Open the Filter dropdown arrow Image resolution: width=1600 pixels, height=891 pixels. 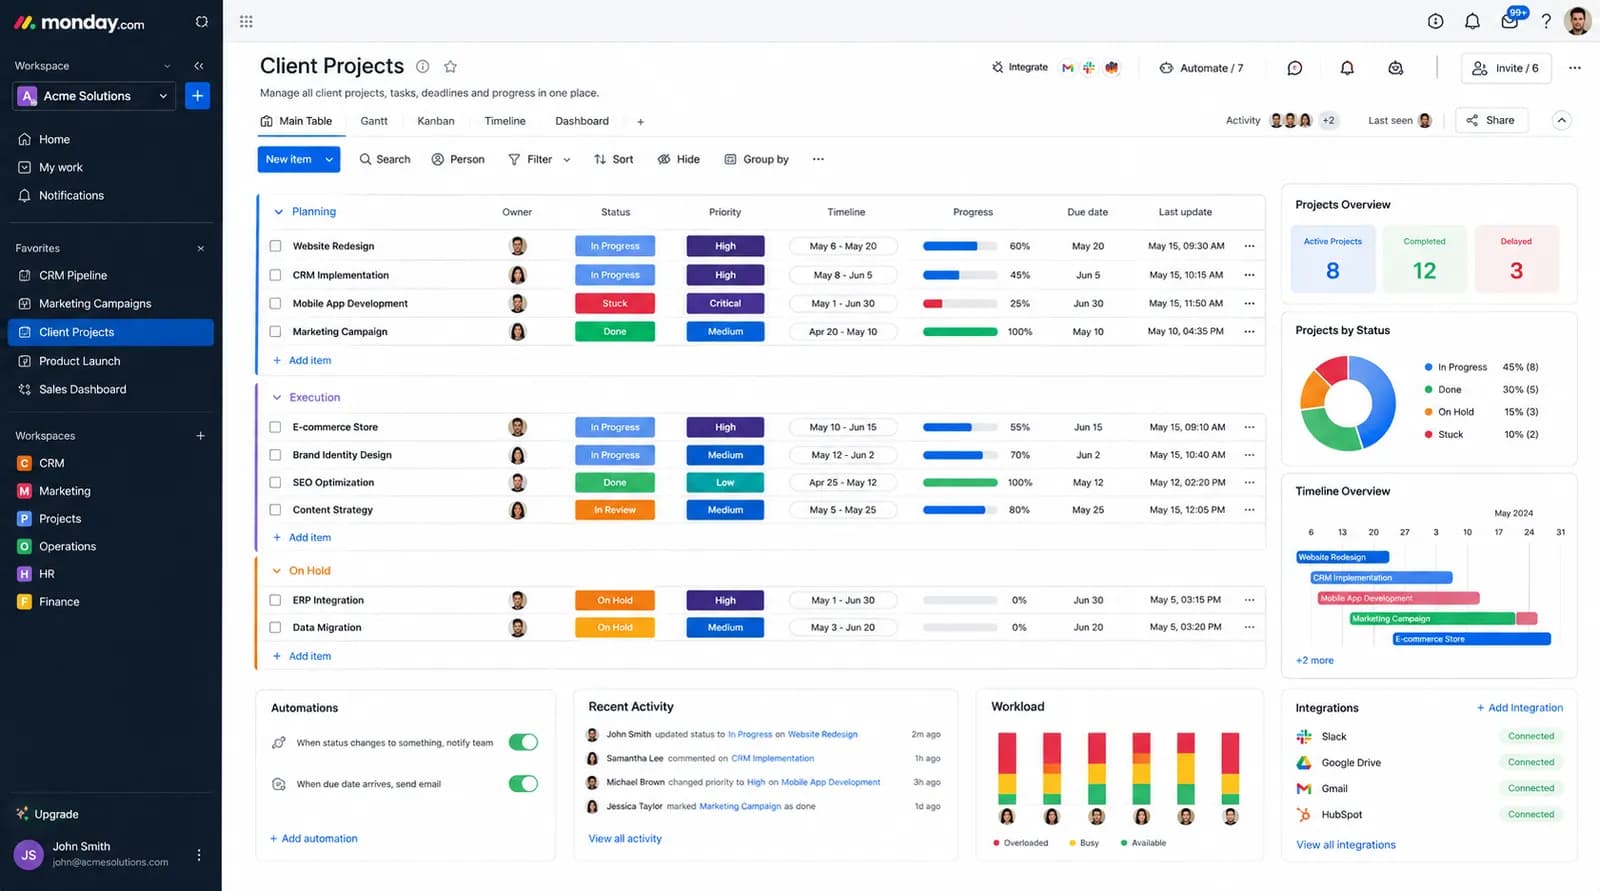coord(567,160)
